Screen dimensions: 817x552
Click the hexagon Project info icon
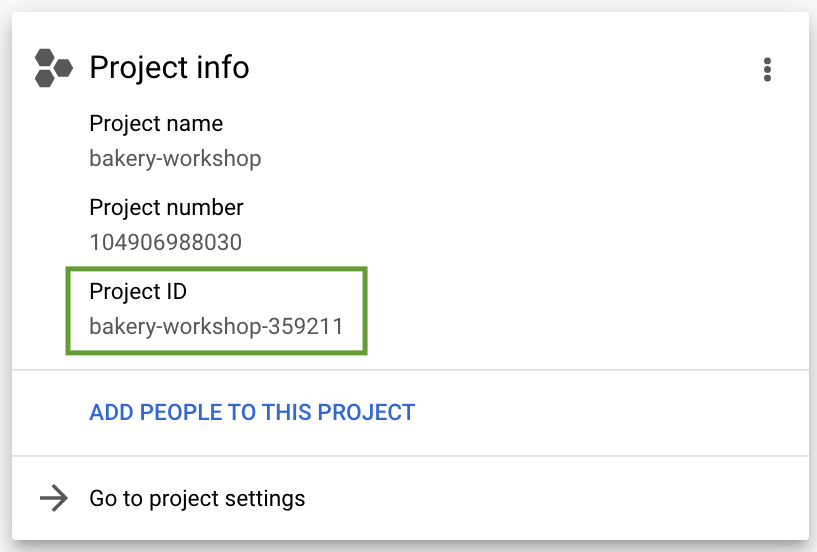(54, 68)
